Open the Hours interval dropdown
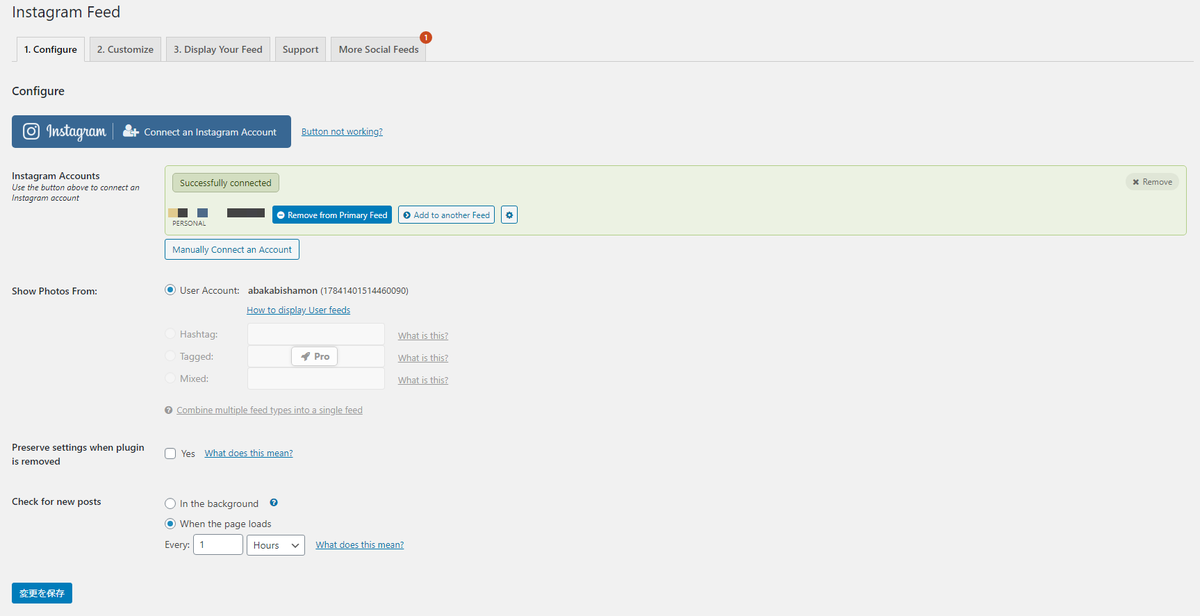The width and height of the screenshot is (1200, 616). click(x=276, y=545)
